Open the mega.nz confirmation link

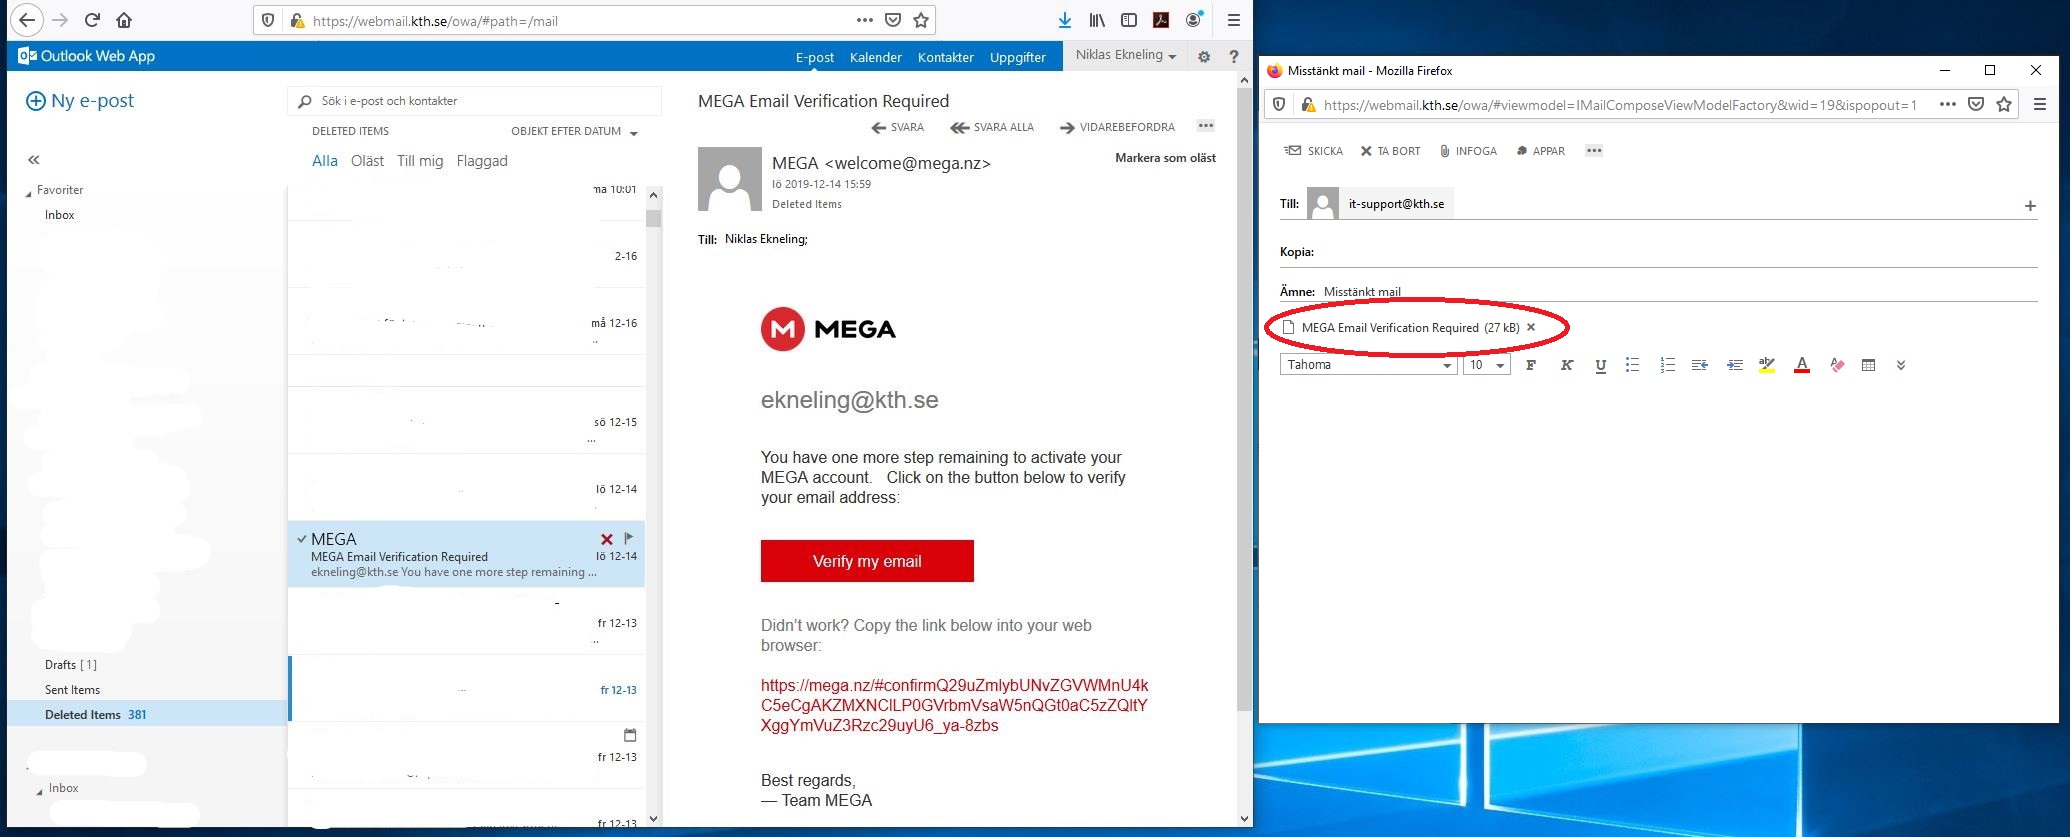click(955, 705)
